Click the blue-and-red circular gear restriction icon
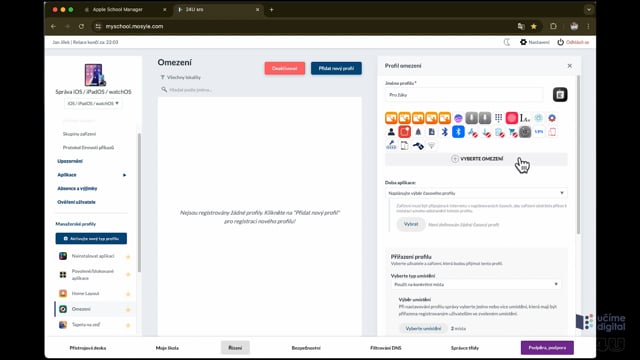Screen dimensions: 640x360 click(x=552, y=118)
